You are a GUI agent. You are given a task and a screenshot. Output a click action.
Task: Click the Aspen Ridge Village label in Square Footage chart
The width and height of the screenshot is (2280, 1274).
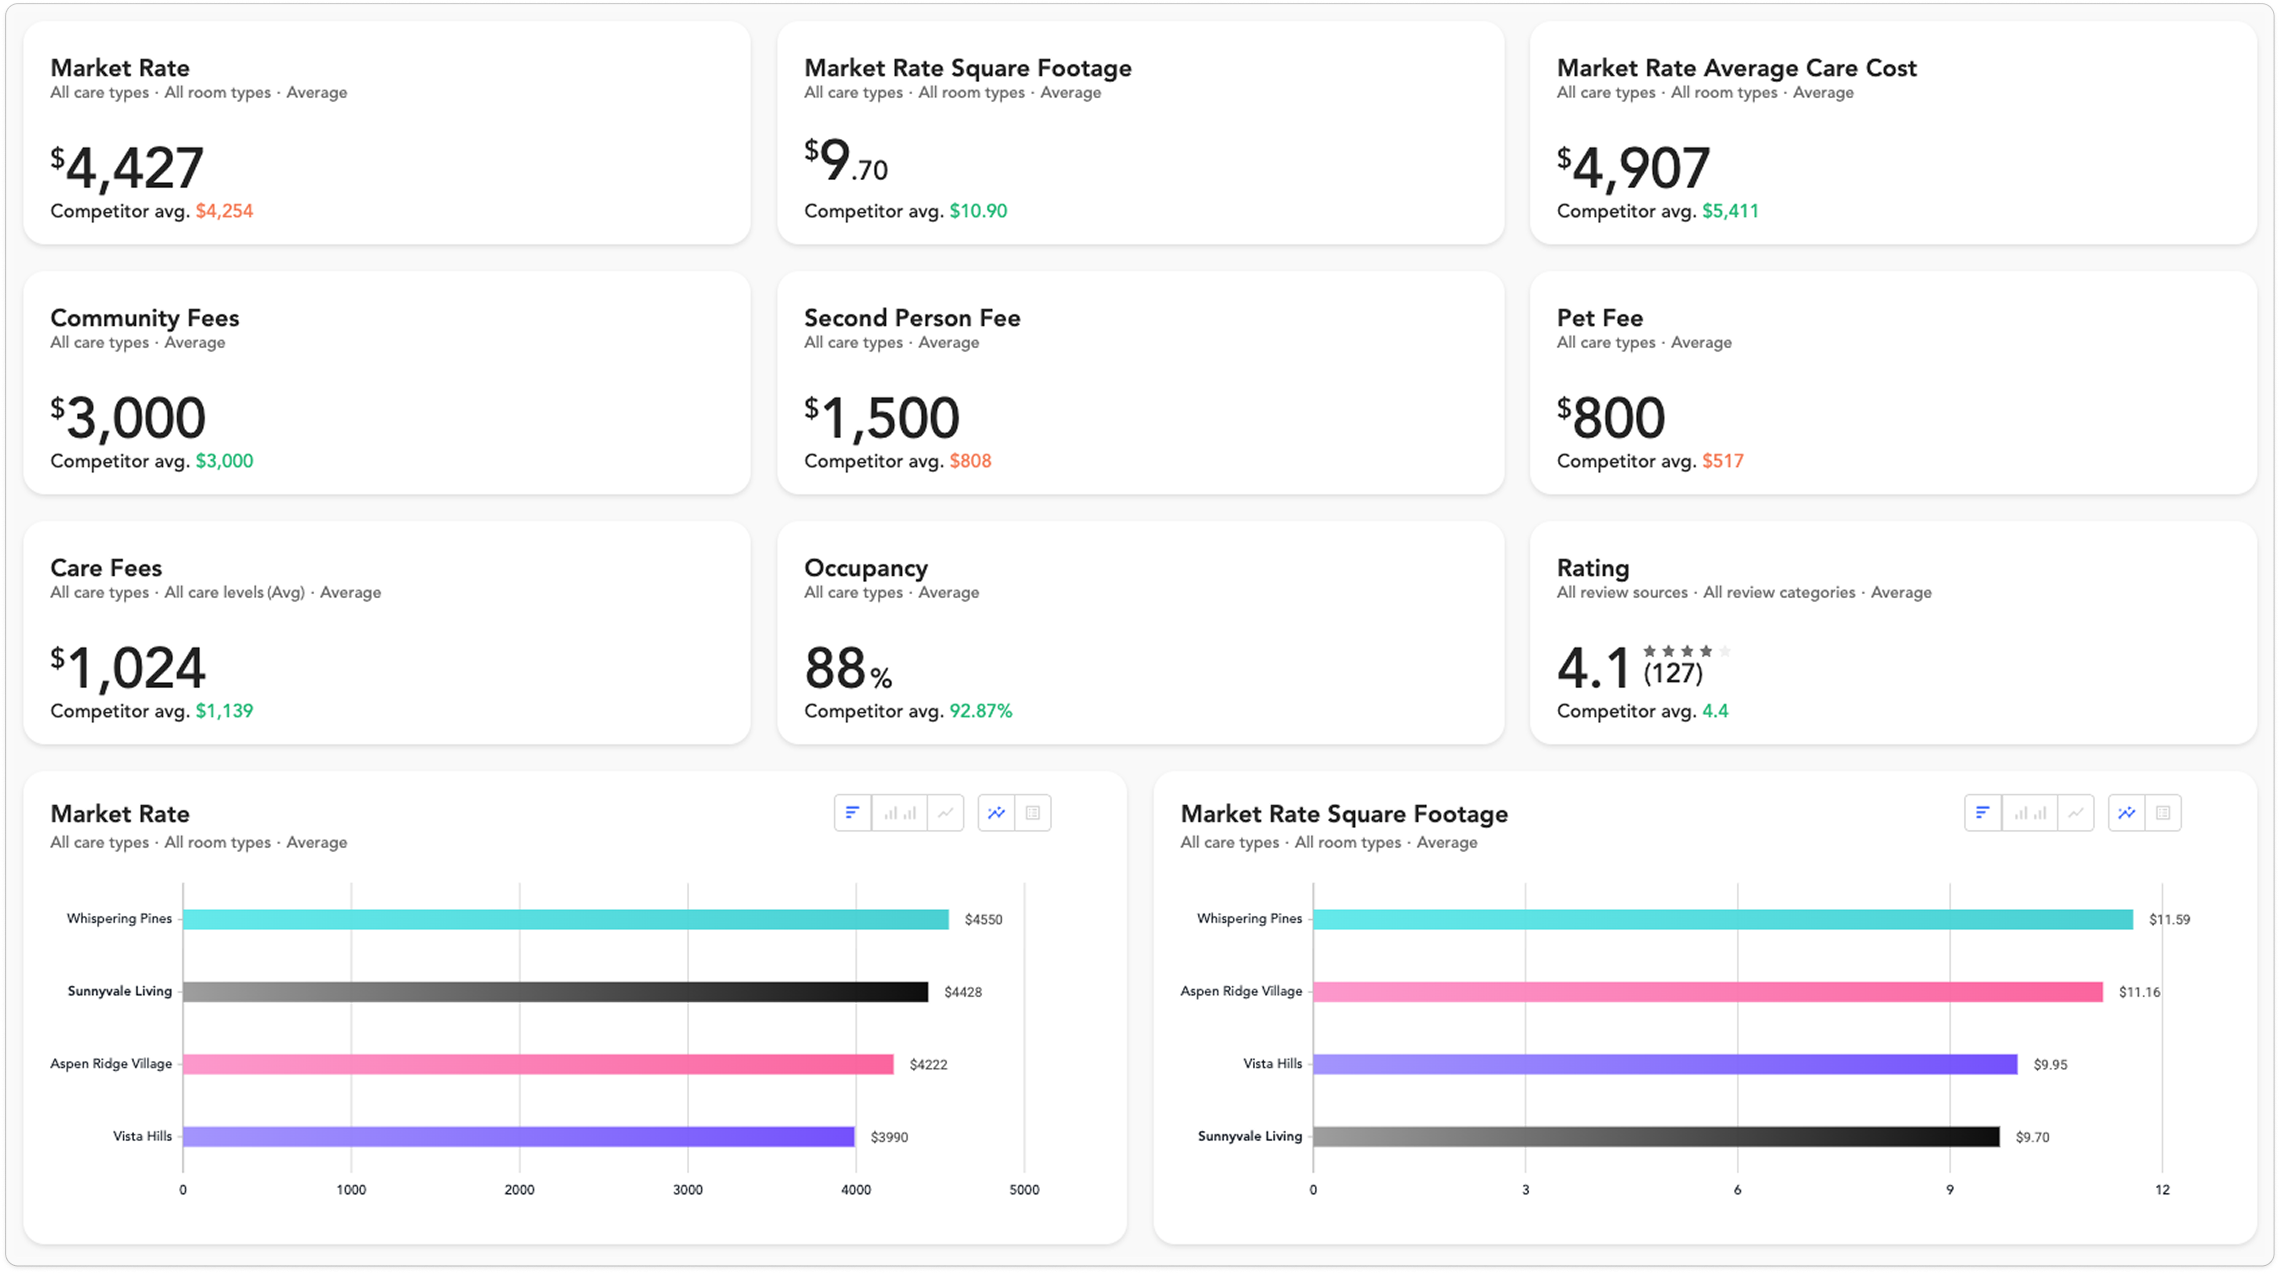point(1240,991)
